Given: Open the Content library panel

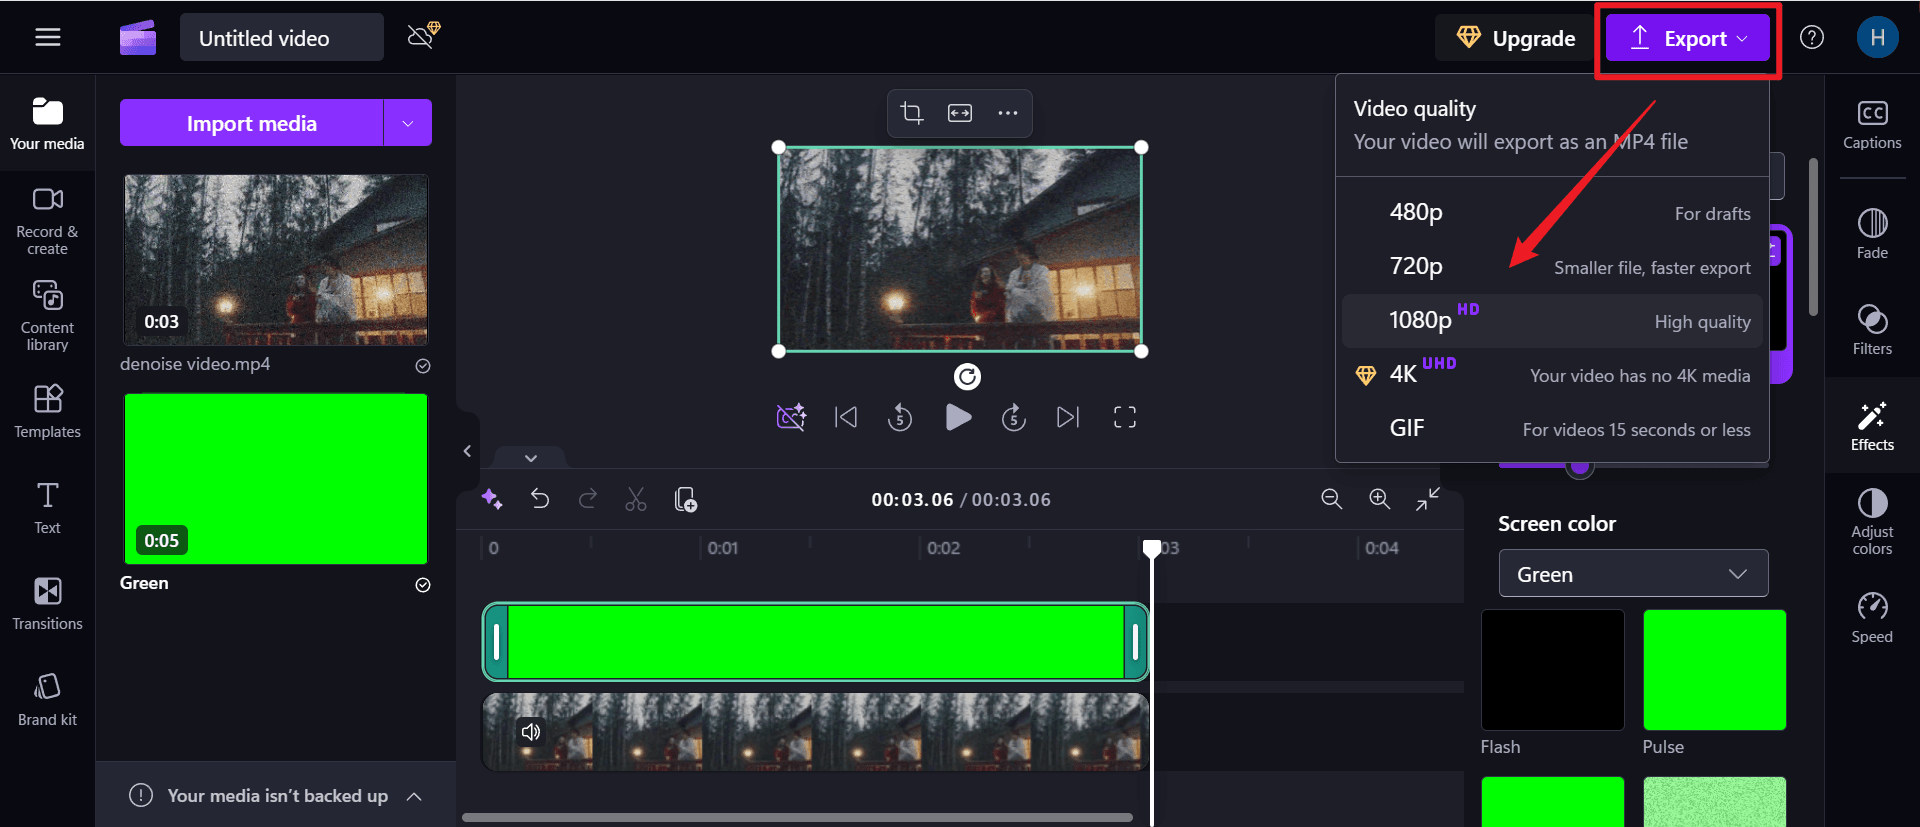Looking at the screenshot, I should (x=47, y=316).
